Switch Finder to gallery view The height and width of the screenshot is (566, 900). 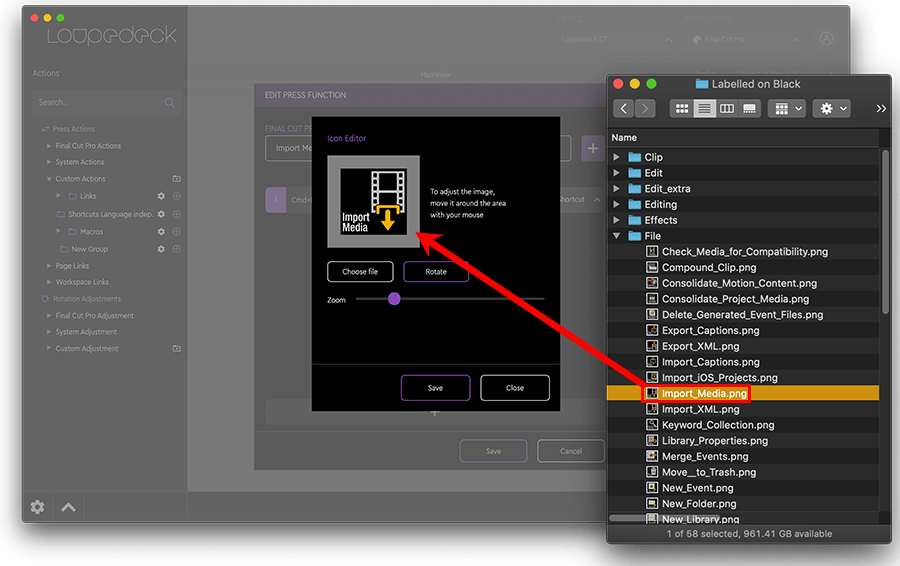(x=749, y=108)
